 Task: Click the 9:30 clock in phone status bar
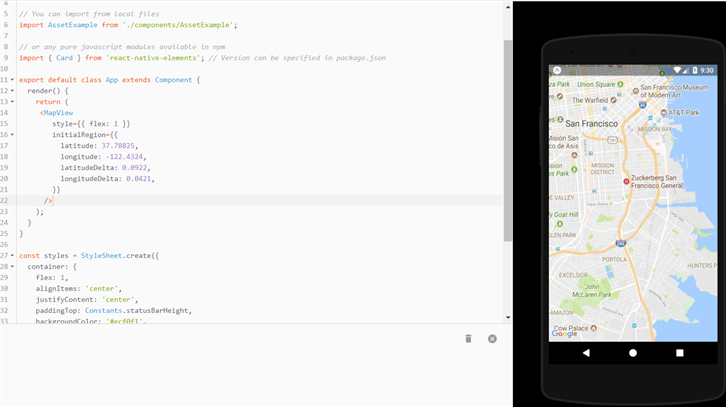point(707,70)
